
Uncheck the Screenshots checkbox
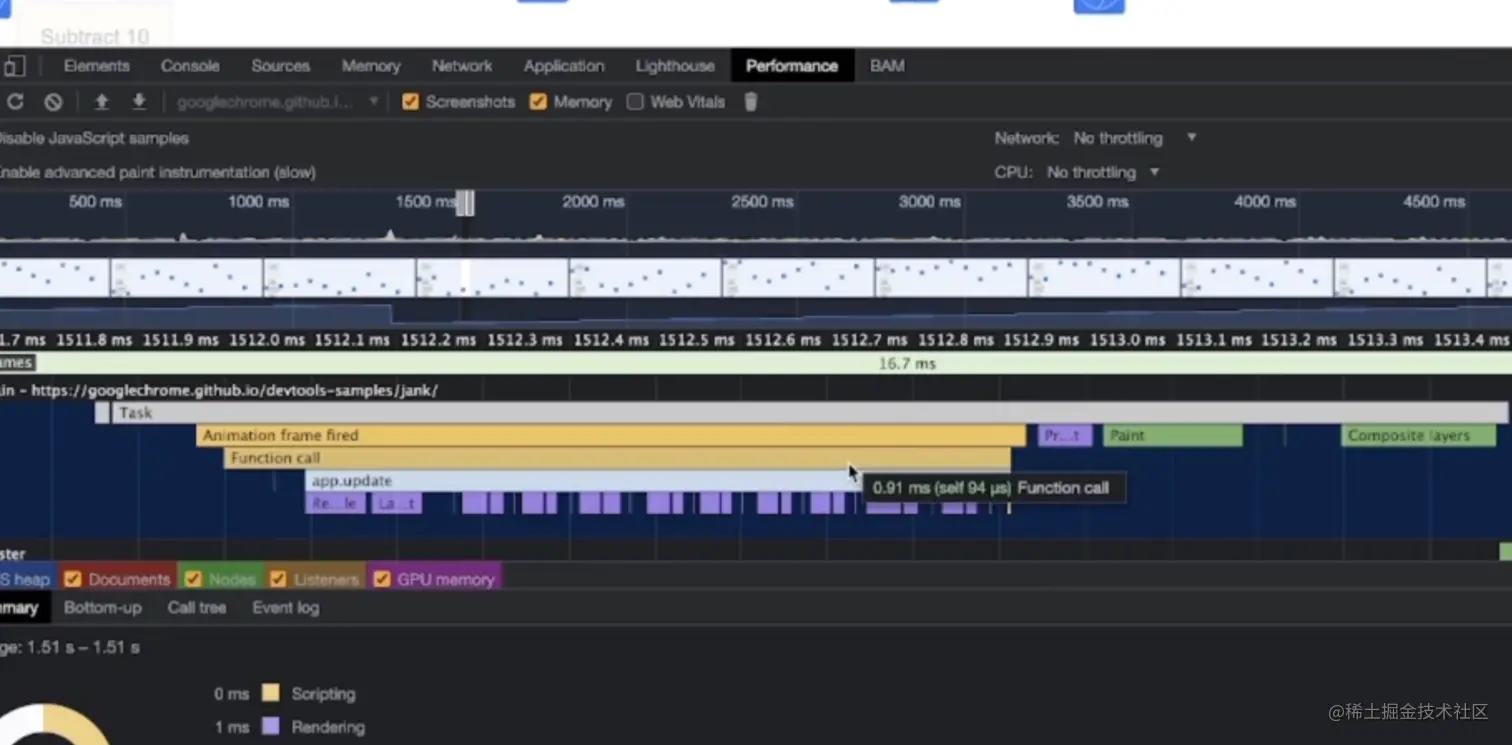410,102
